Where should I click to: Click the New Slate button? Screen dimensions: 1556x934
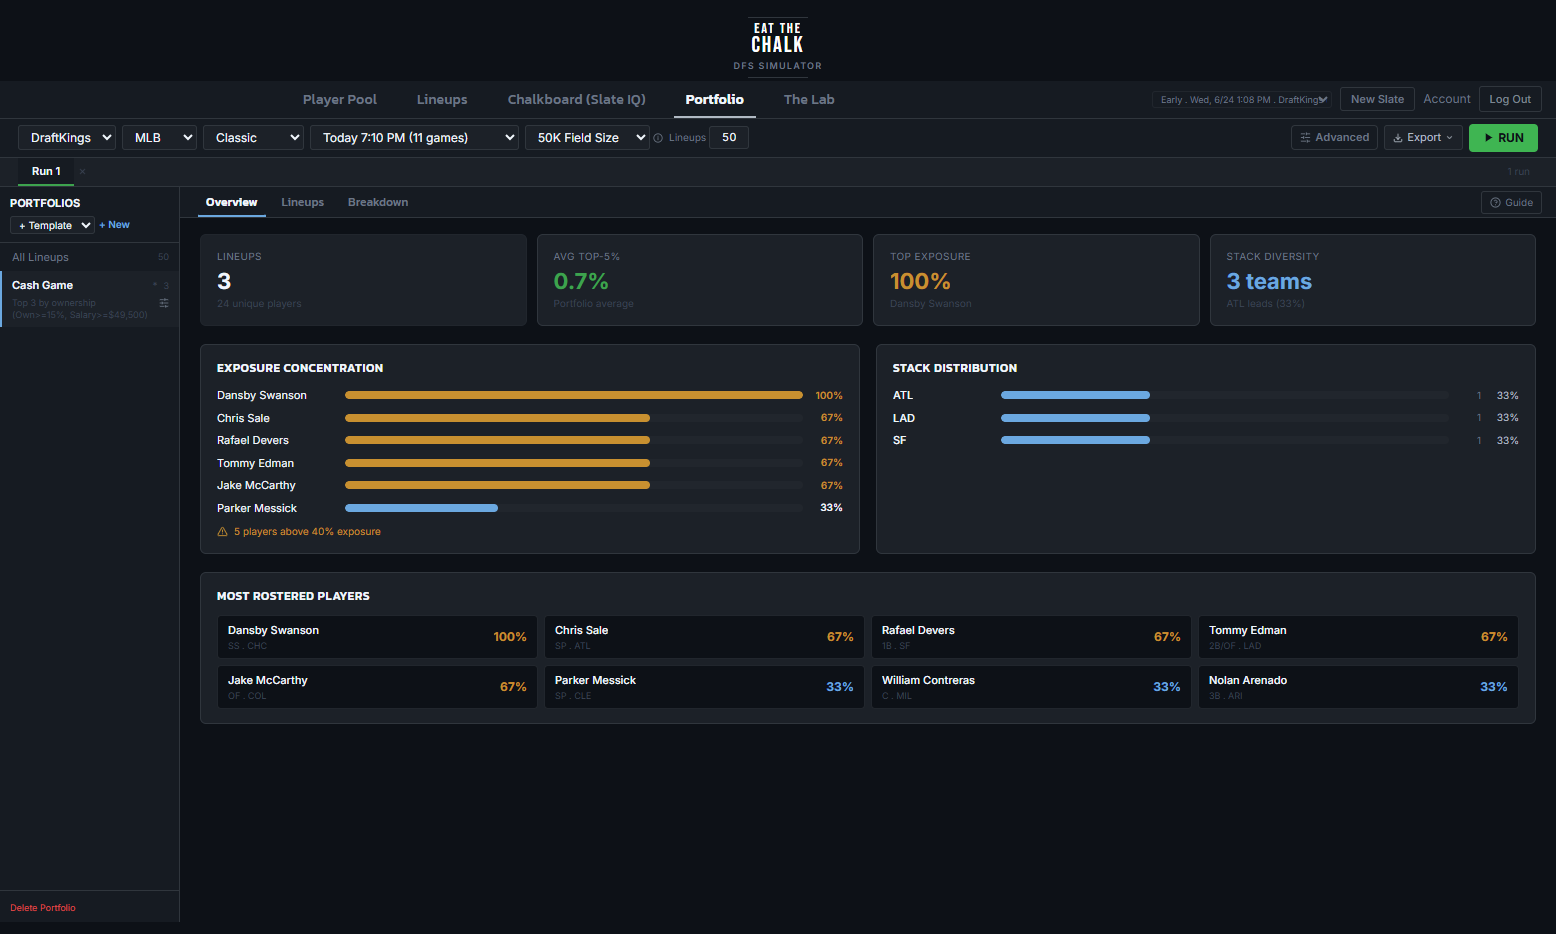point(1377,99)
